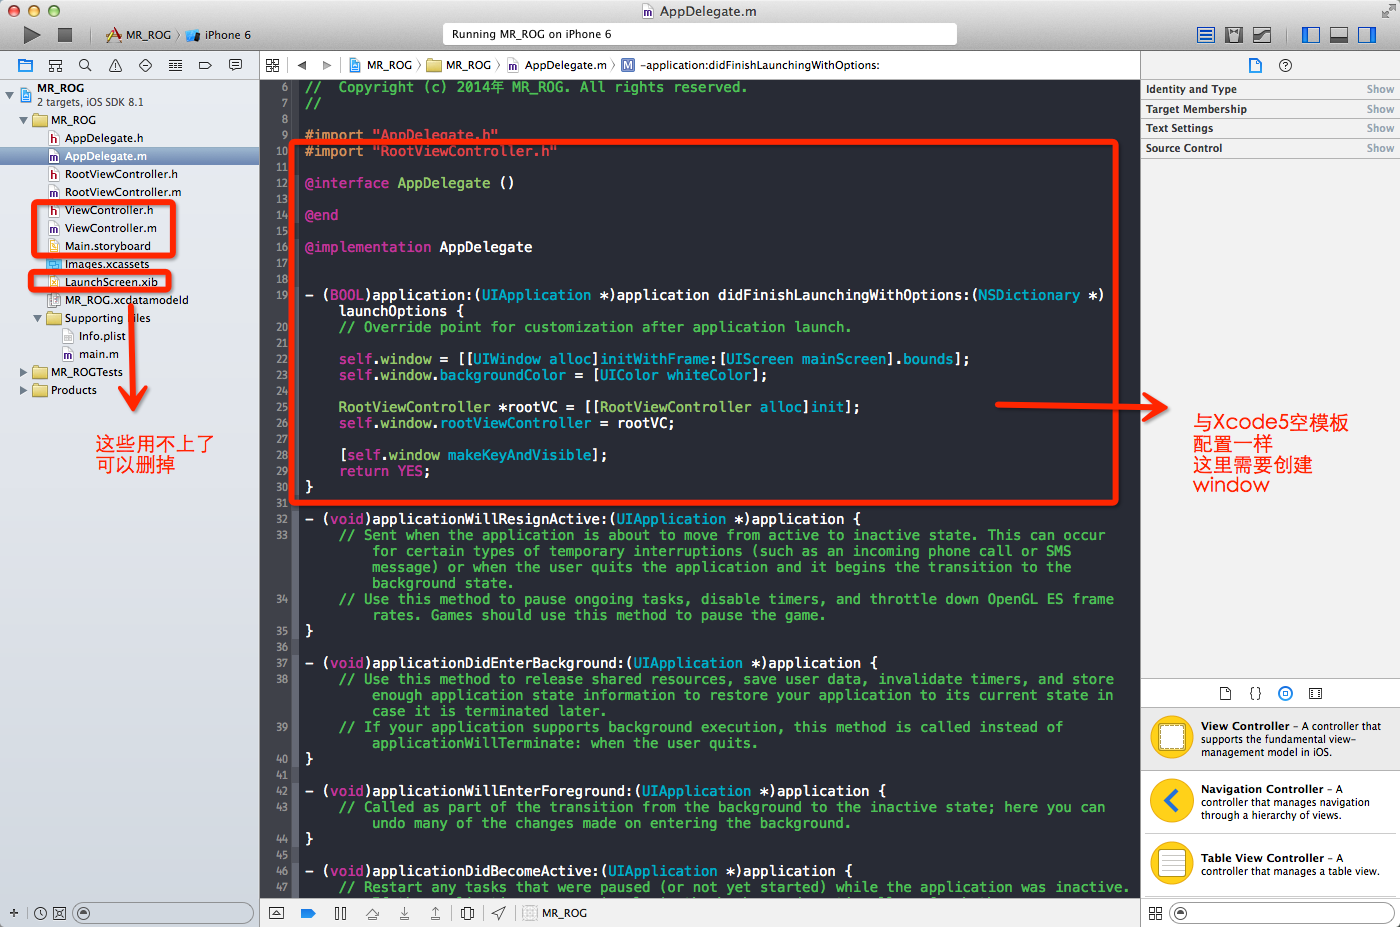
Task: Open the version editor
Action: click(1262, 35)
